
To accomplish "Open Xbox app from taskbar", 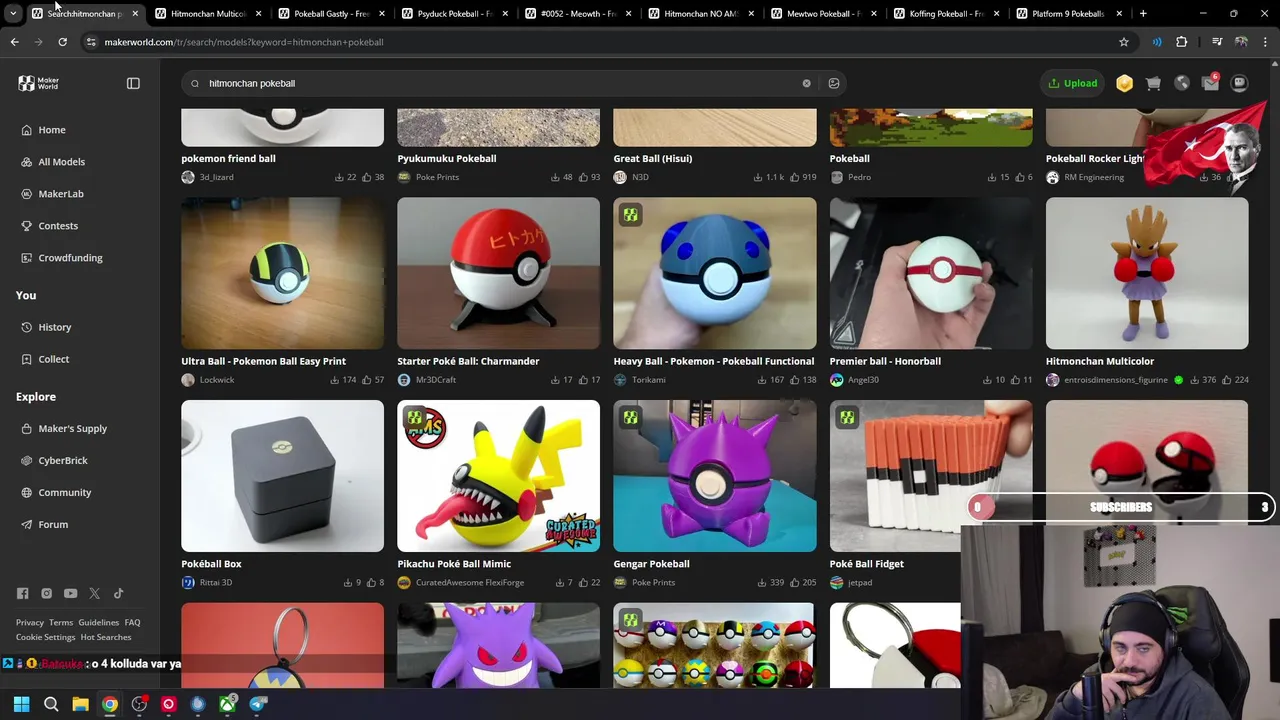I will click(228, 704).
